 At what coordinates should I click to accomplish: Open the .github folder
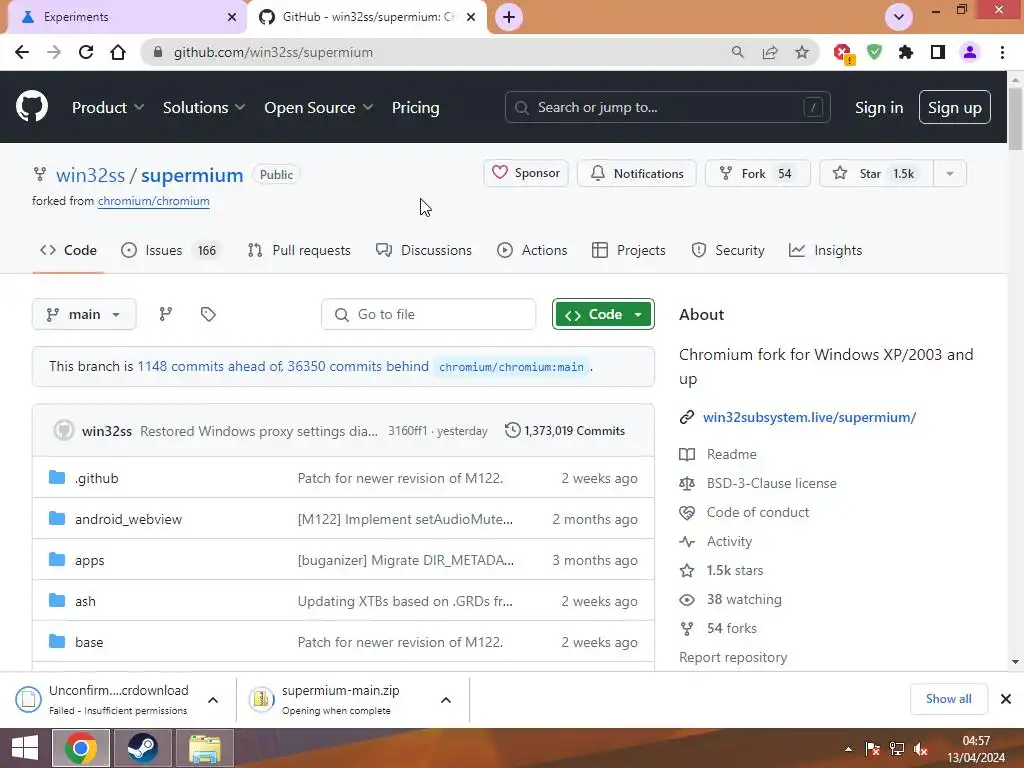tap(97, 478)
